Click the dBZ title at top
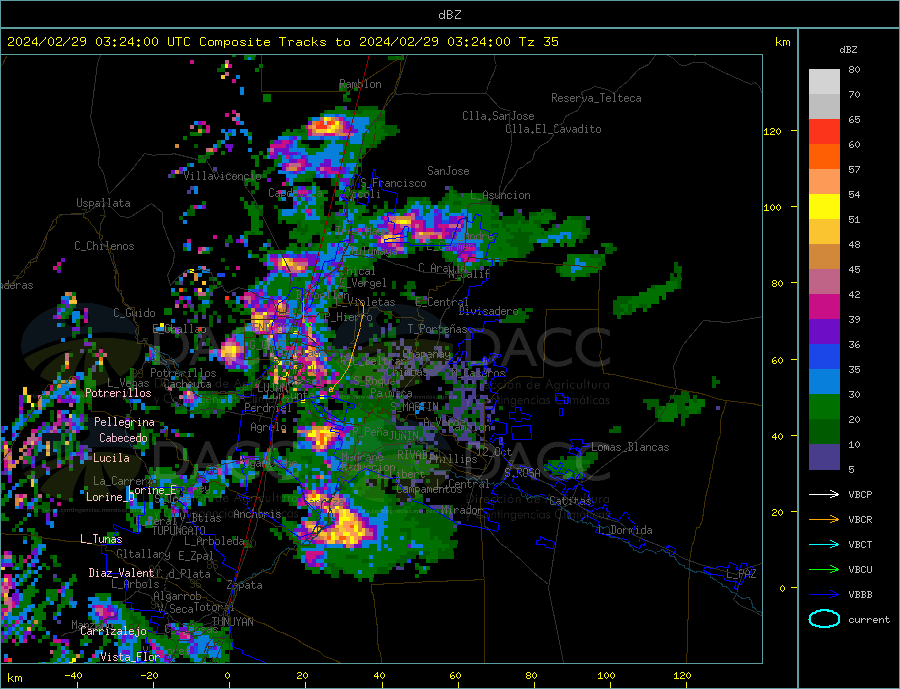The image size is (900, 689). tap(449, 15)
